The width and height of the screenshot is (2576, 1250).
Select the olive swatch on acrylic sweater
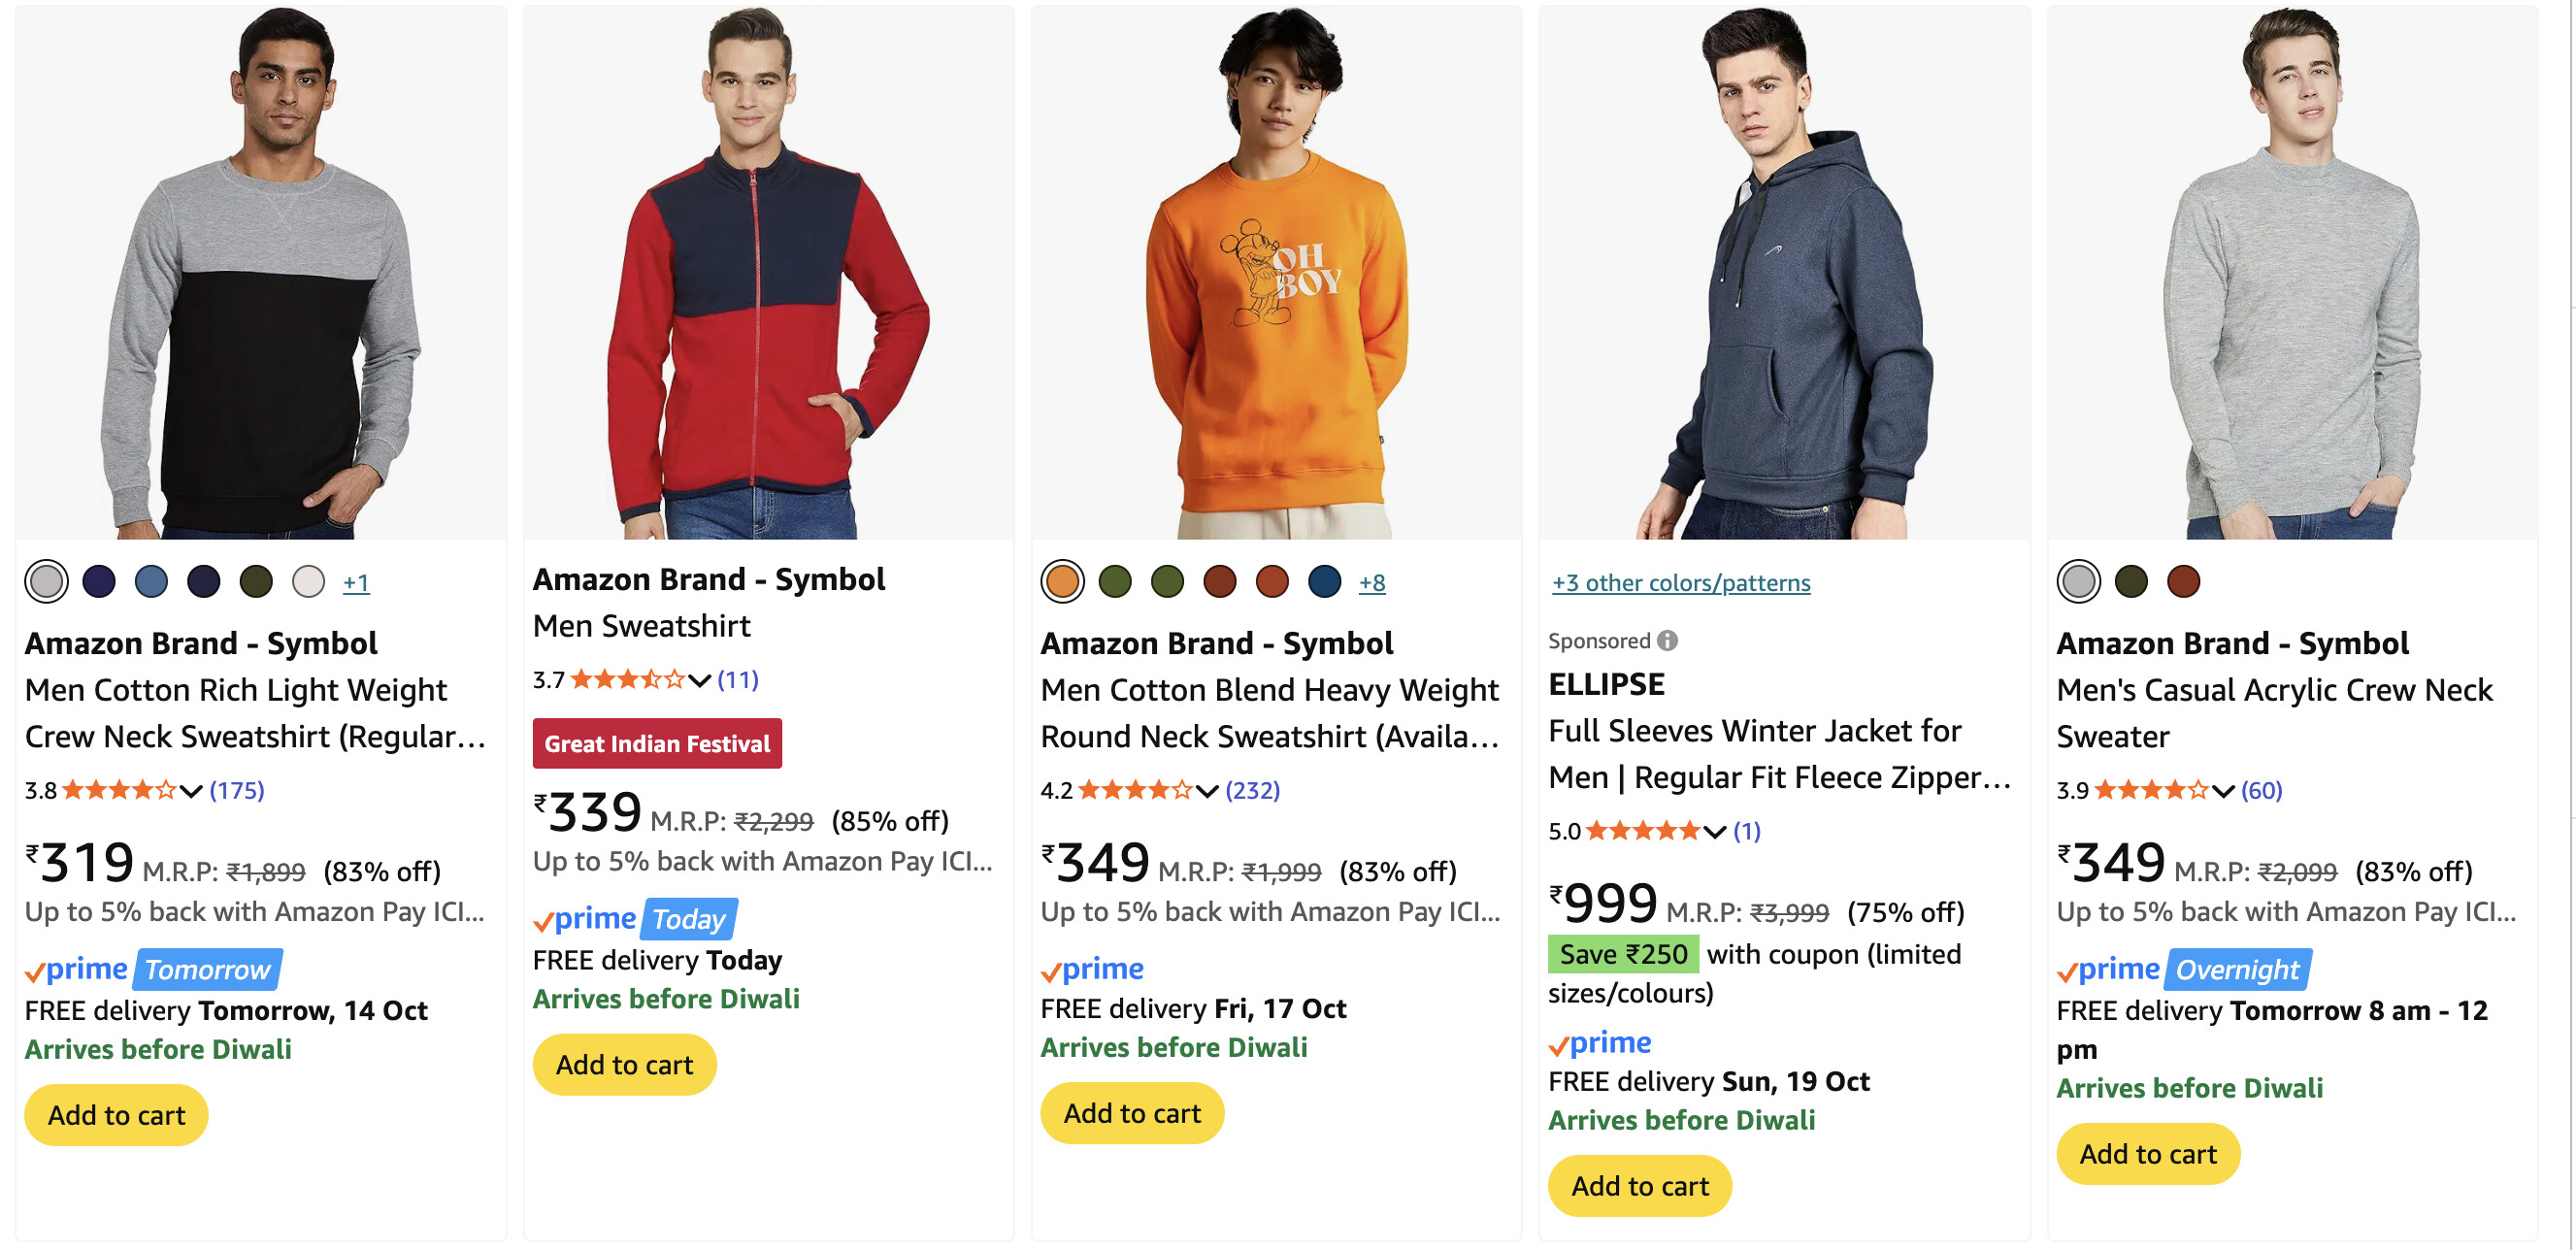[2131, 582]
